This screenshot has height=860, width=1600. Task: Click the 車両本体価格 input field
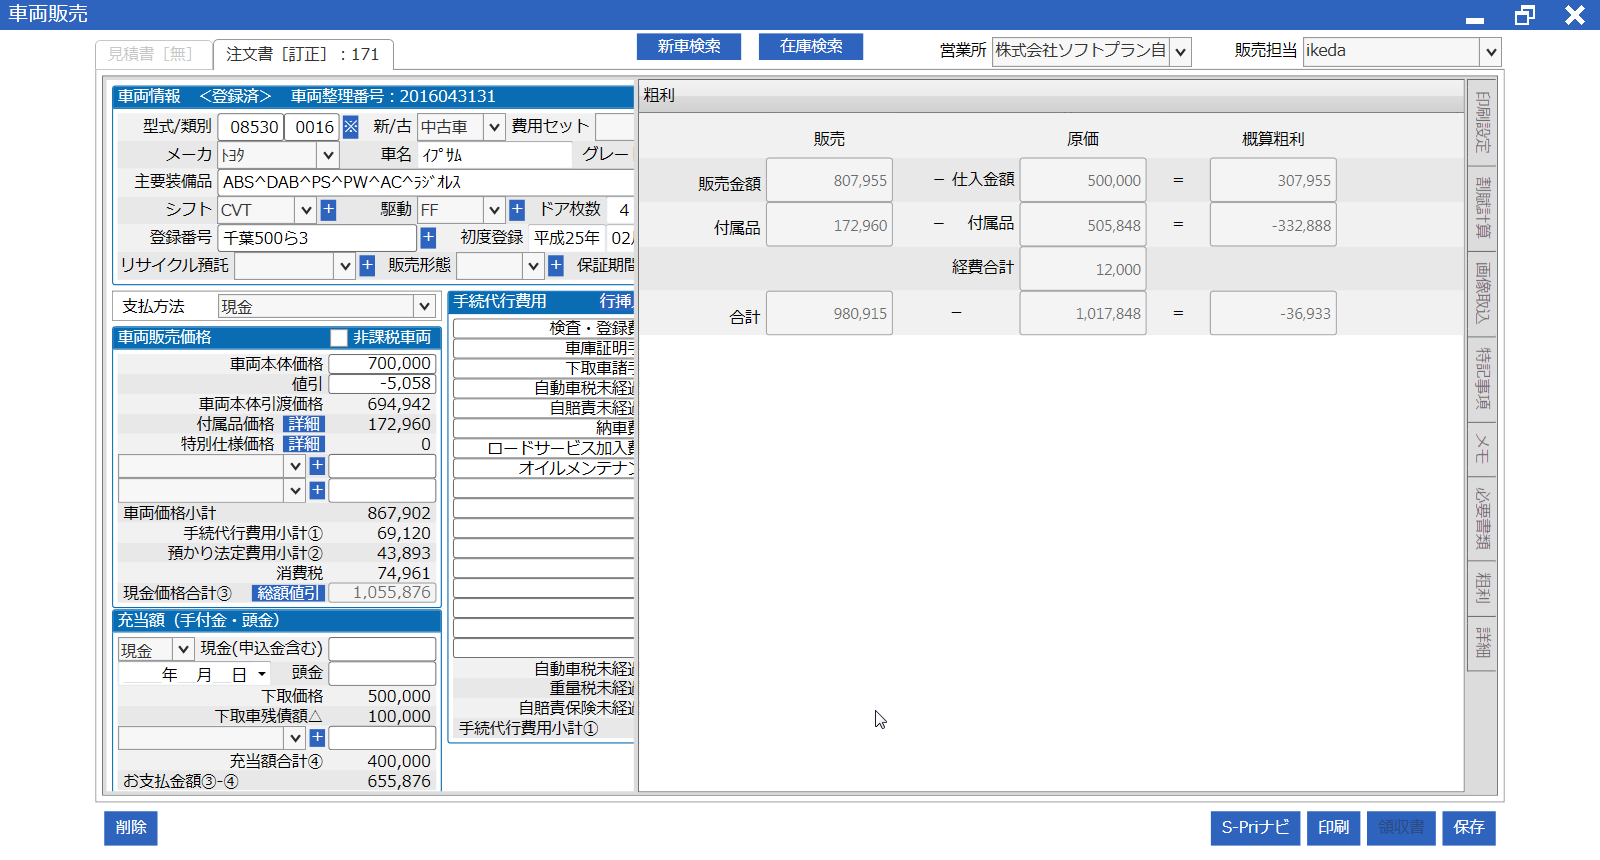click(x=382, y=364)
